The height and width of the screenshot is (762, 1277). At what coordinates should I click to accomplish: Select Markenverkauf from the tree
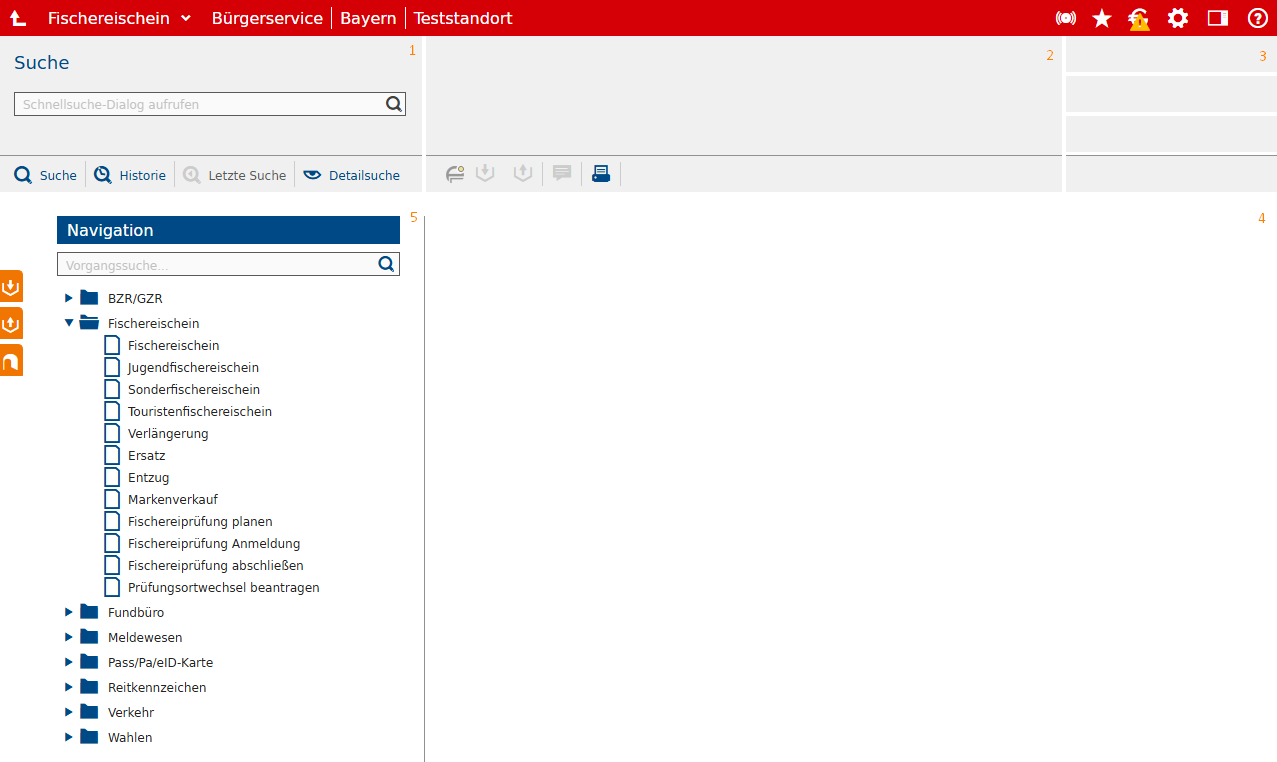pos(172,500)
